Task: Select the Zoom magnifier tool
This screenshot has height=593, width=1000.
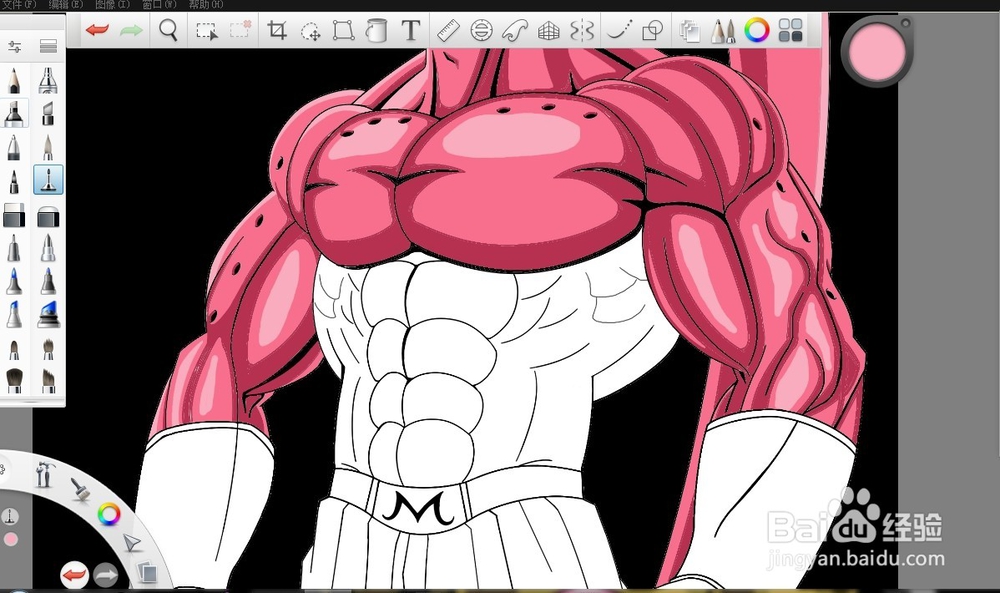Action: point(168,30)
